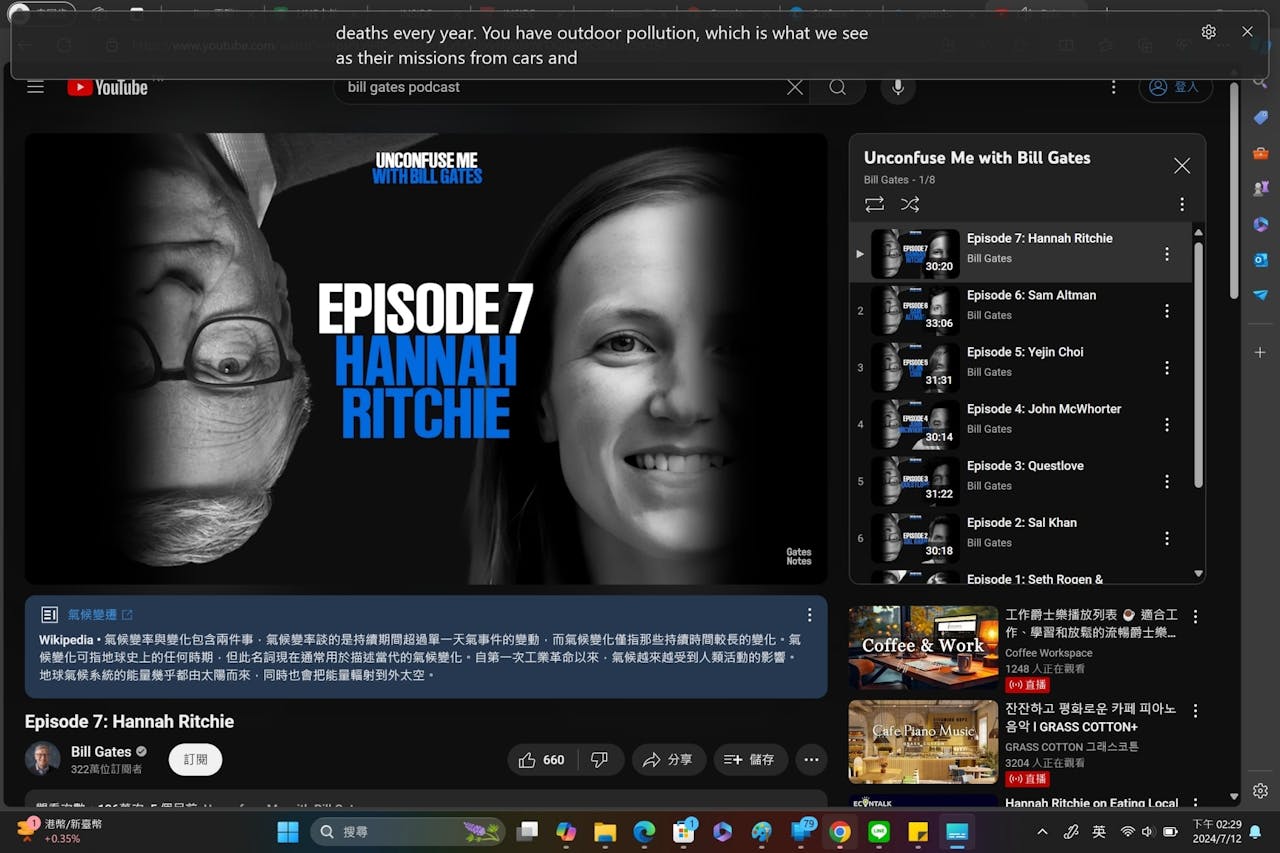1280x853 pixels.
Task: Open live caption settings gear
Action: pyautogui.click(x=1209, y=32)
